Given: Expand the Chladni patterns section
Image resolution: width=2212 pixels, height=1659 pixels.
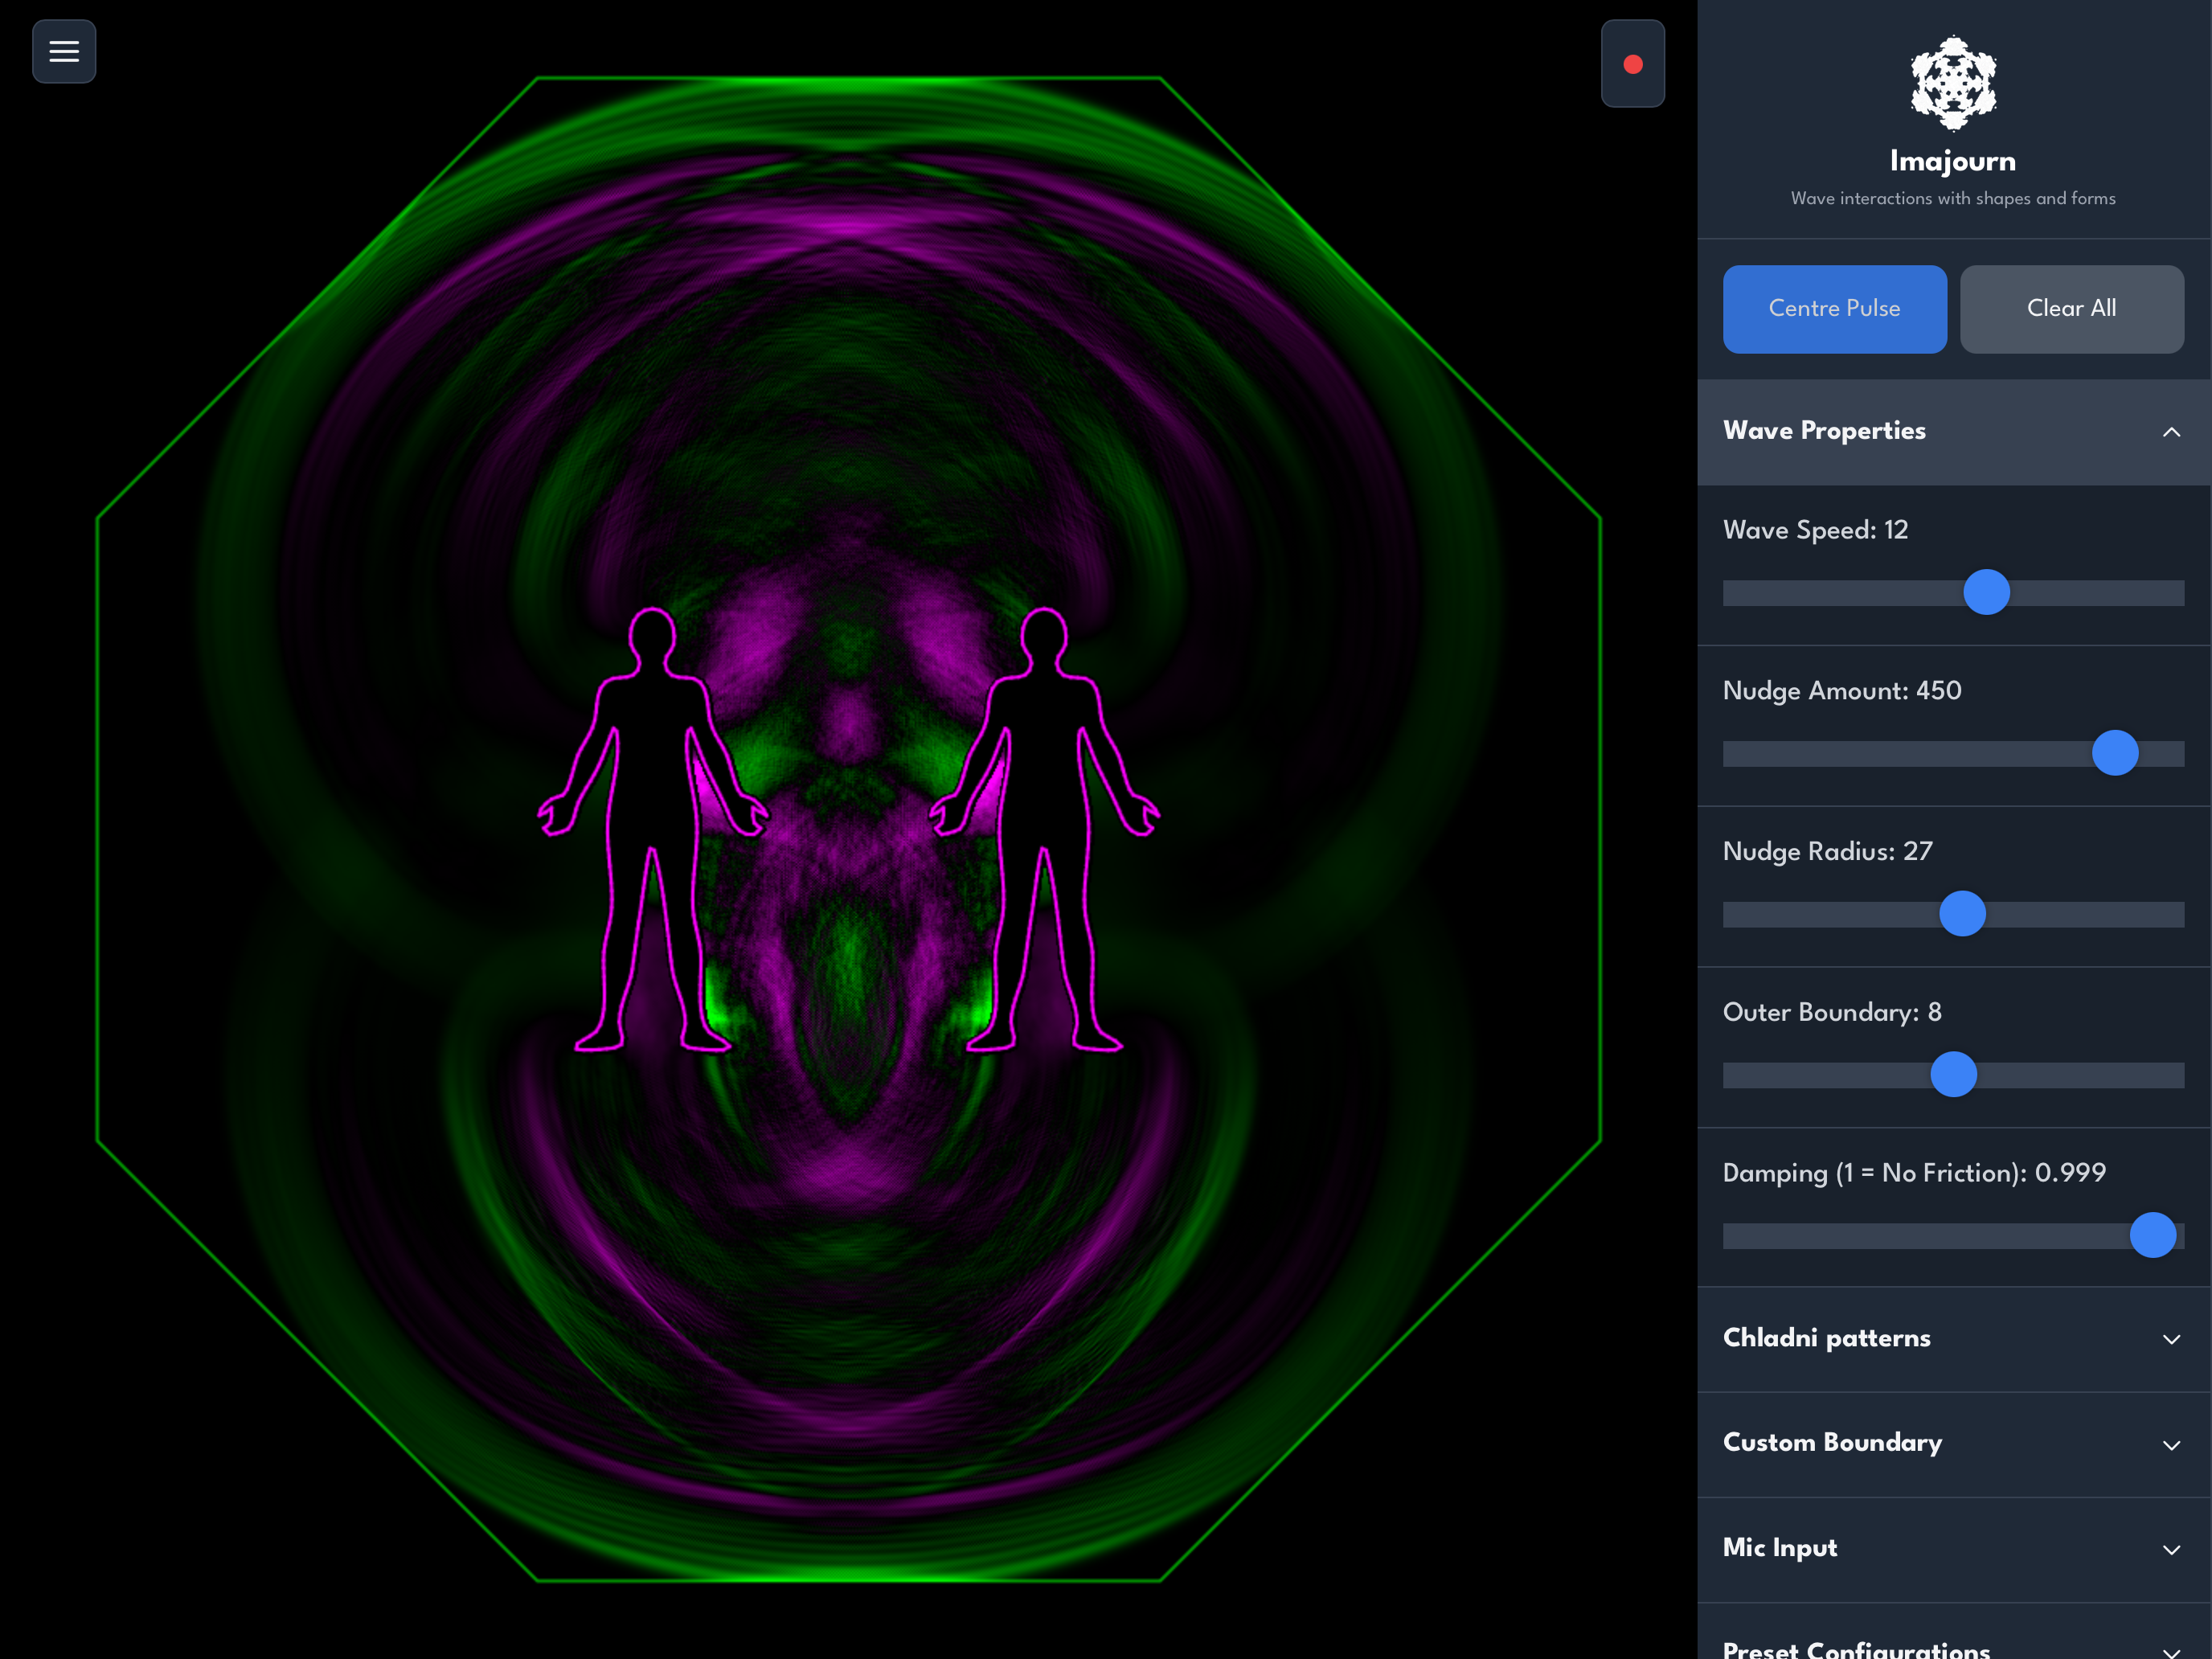Looking at the screenshot, I should pos(2171,1339).
